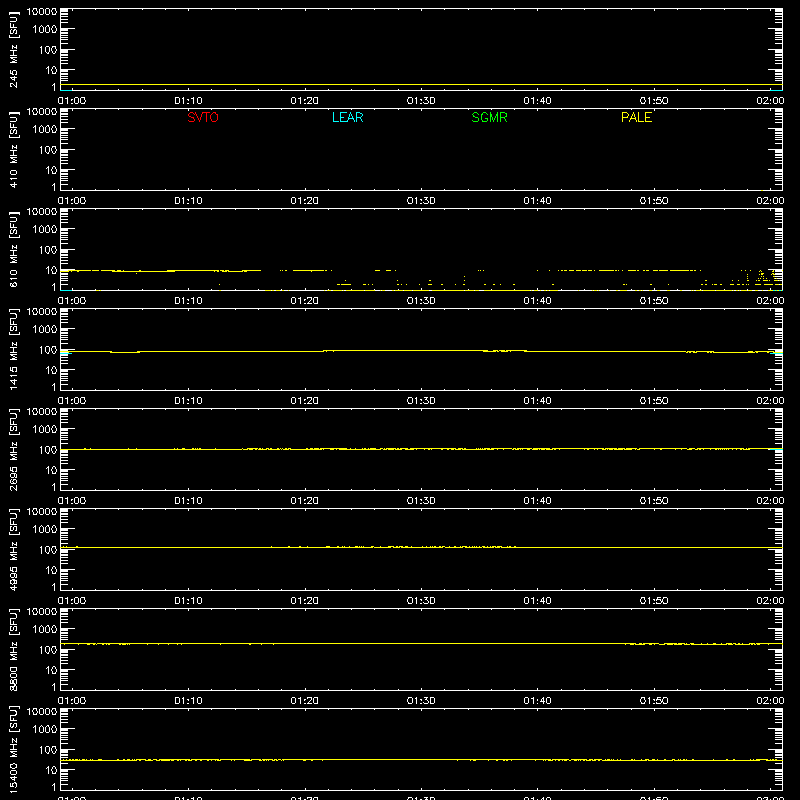Click the yellow flux trace in the 8800 MHz plot
The height and width of the screenshot is (800, 800).
point(421,644)
